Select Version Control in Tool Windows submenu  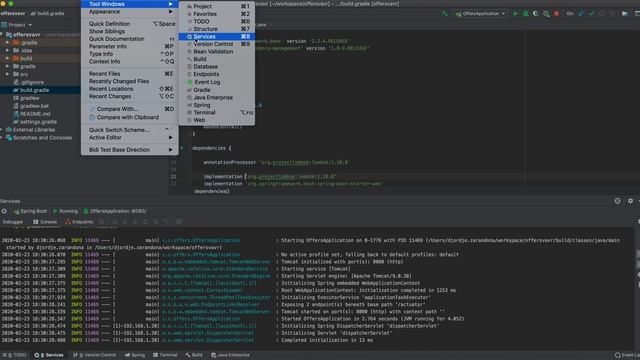(217, 44)
